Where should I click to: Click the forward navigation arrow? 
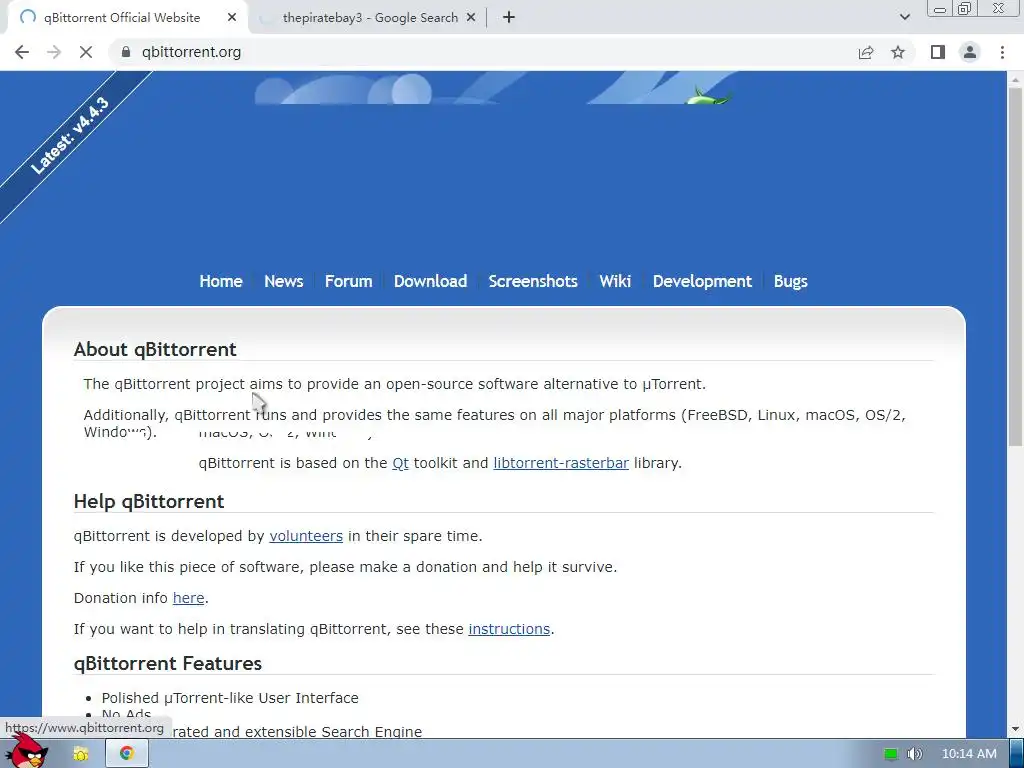coord(54,52)
